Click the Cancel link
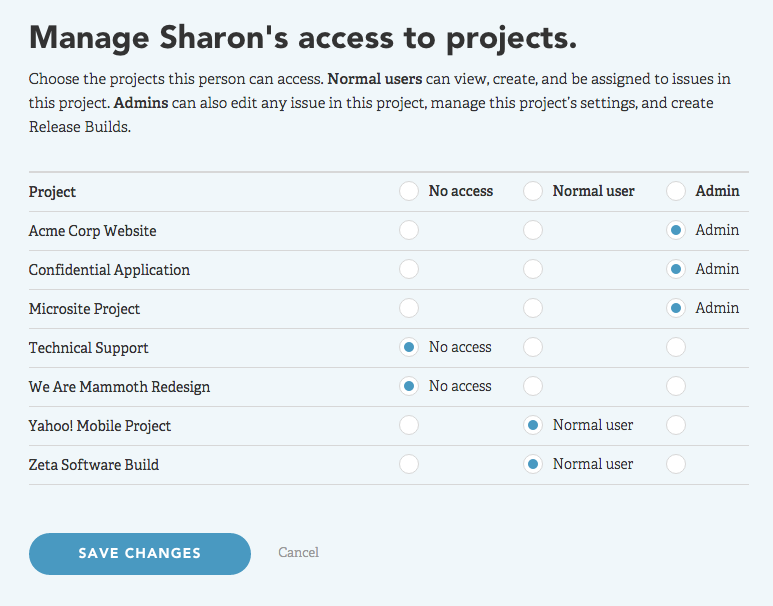 click(x=298, y=552)
